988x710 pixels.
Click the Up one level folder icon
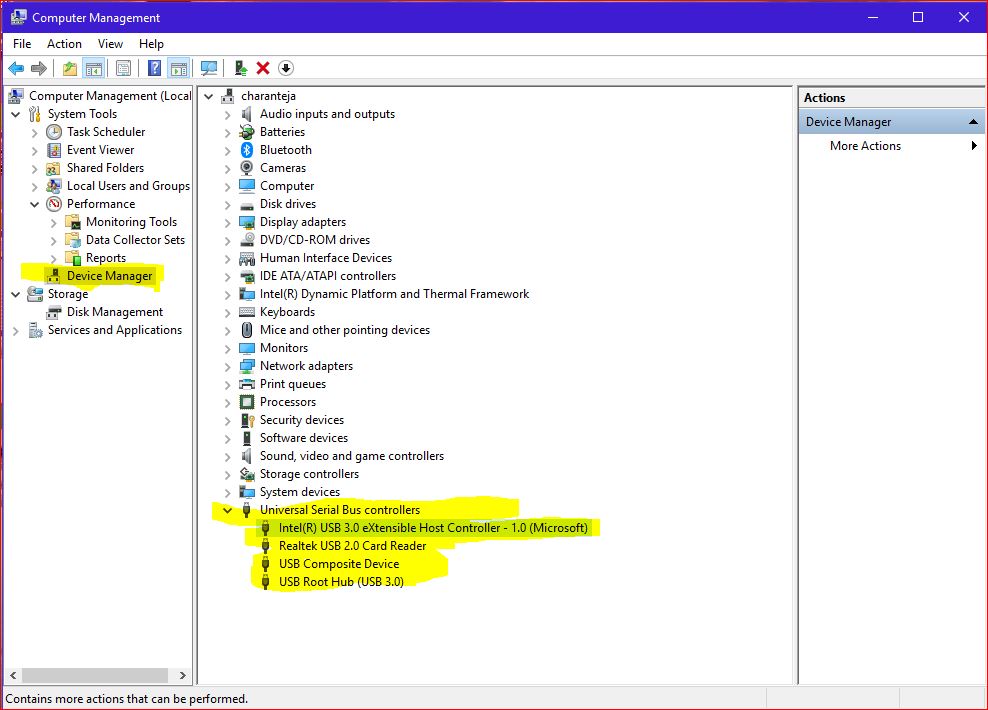point(70,68)
